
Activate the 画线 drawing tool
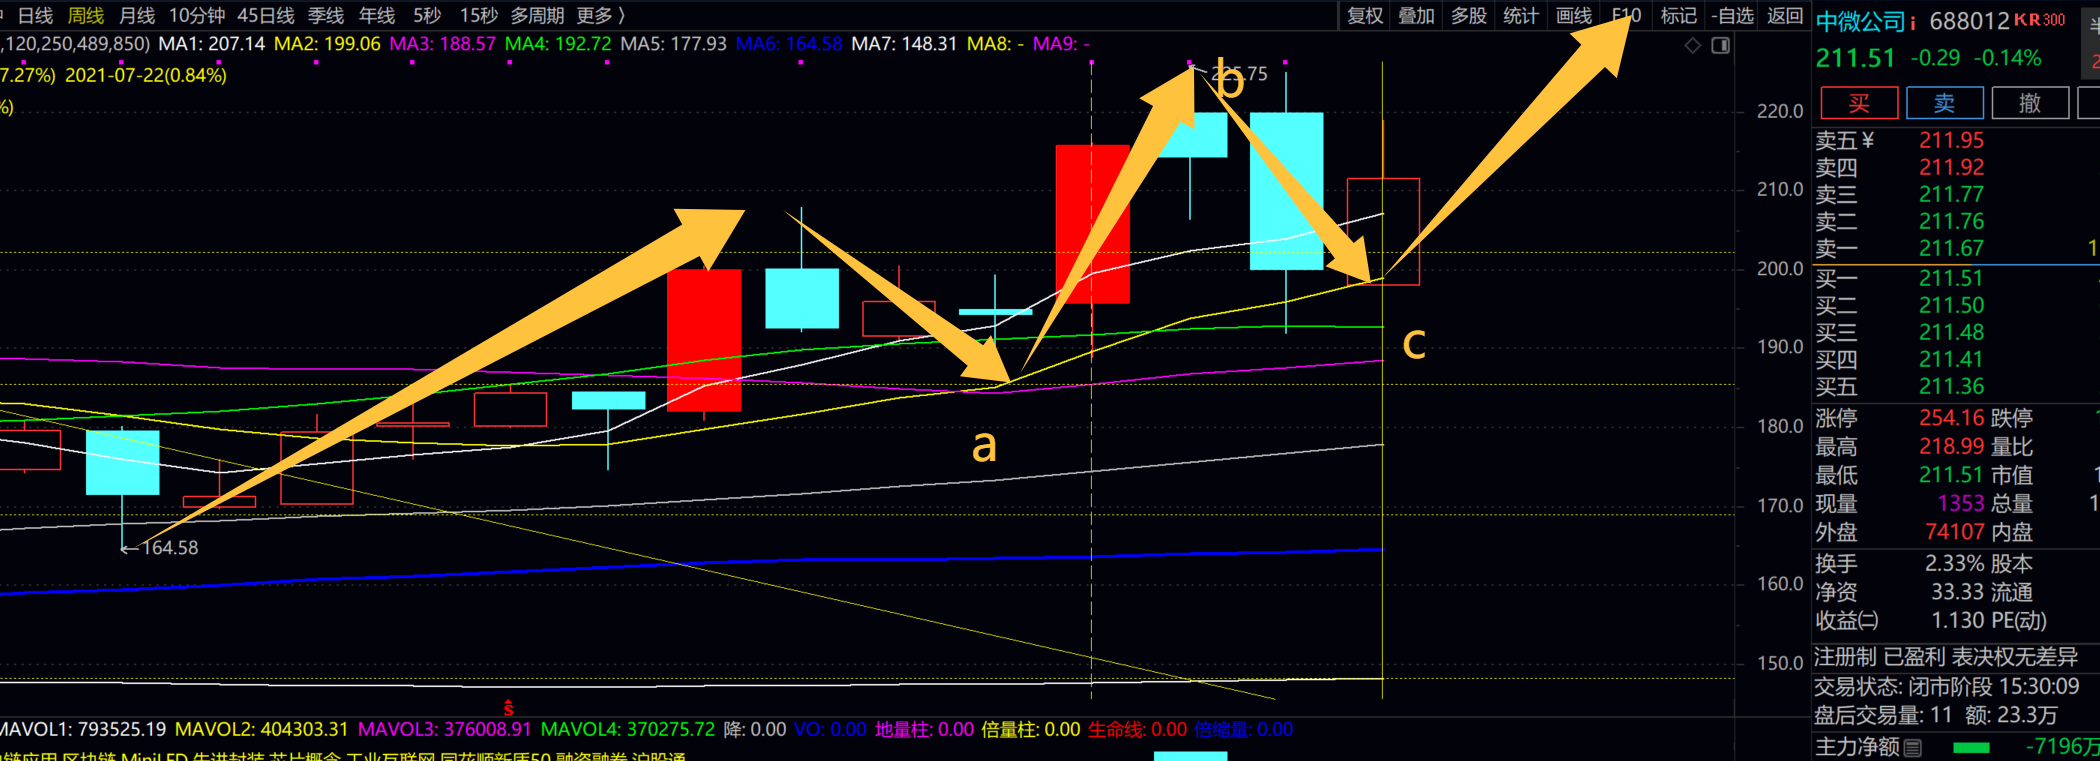coord(1574,16)
